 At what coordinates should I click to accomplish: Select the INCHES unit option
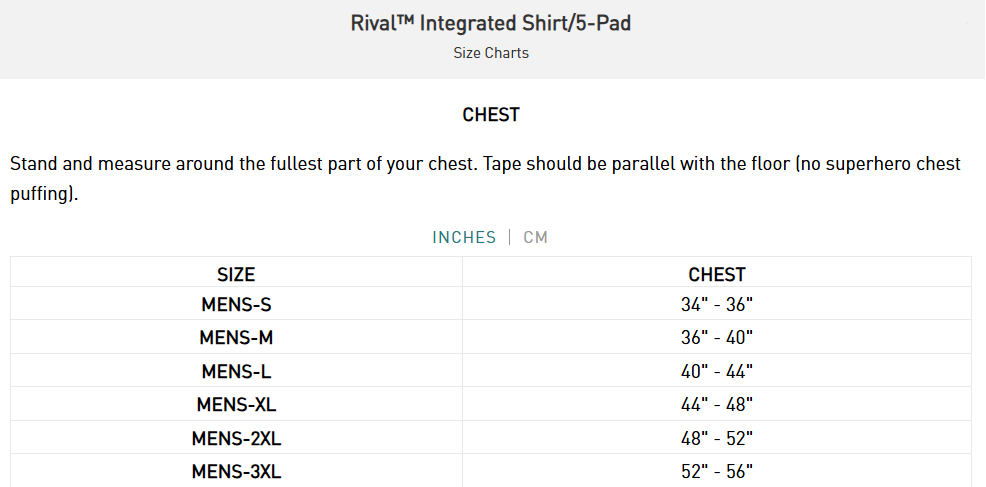tap(464, 237)
